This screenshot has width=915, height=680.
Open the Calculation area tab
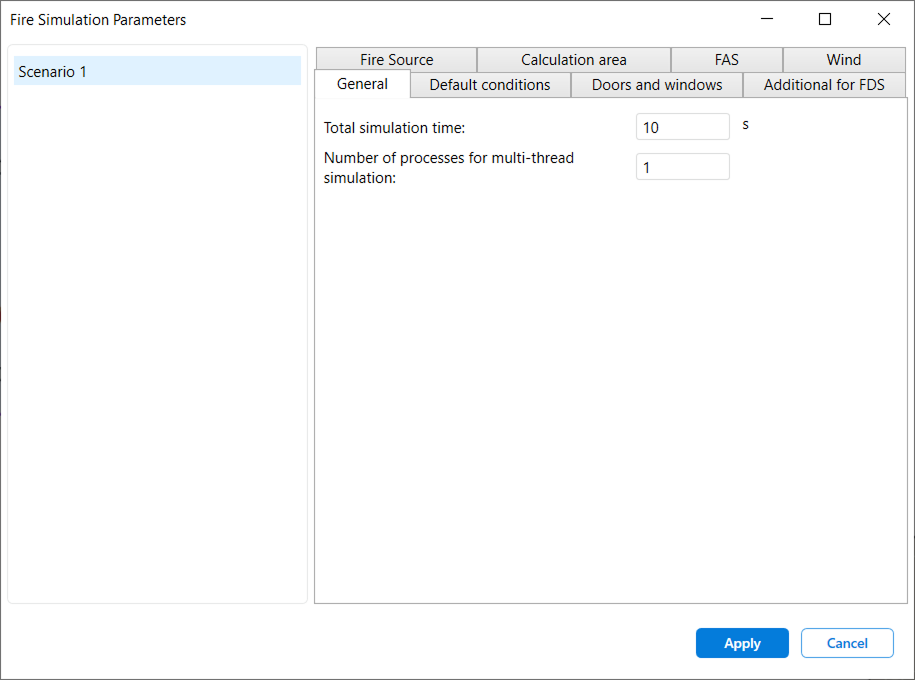(x=573, y=60)
